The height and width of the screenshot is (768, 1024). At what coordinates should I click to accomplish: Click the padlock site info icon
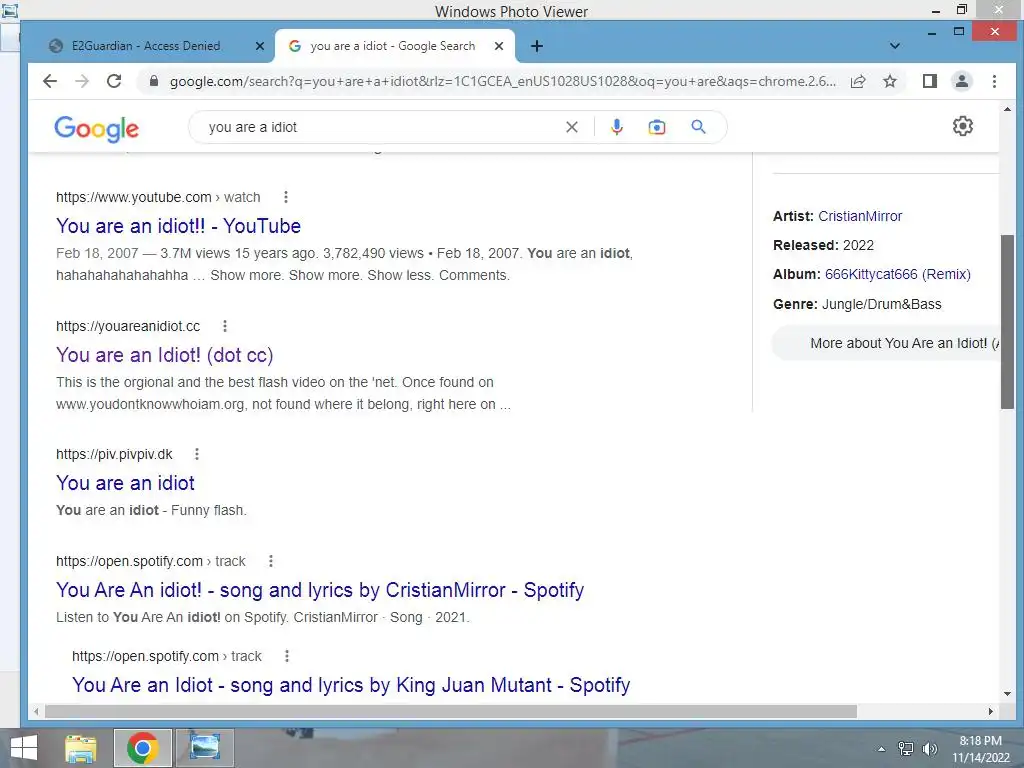(x=153, y=81)
